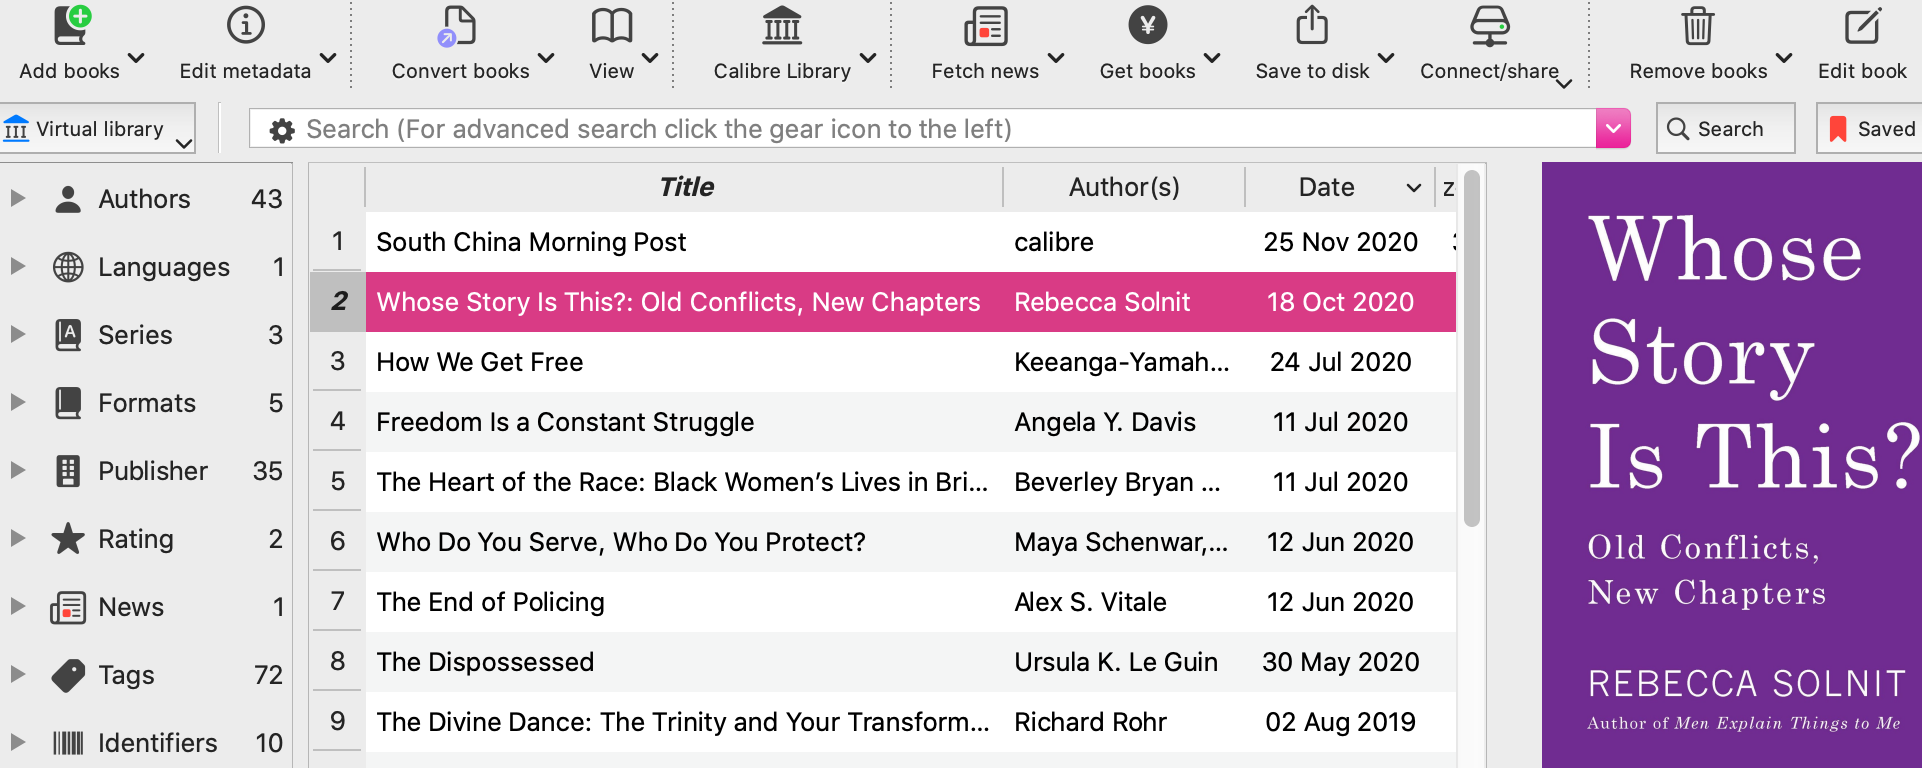Click the Get books icon
Viewport: 1922px width, 768px height.
[1148, 26]
